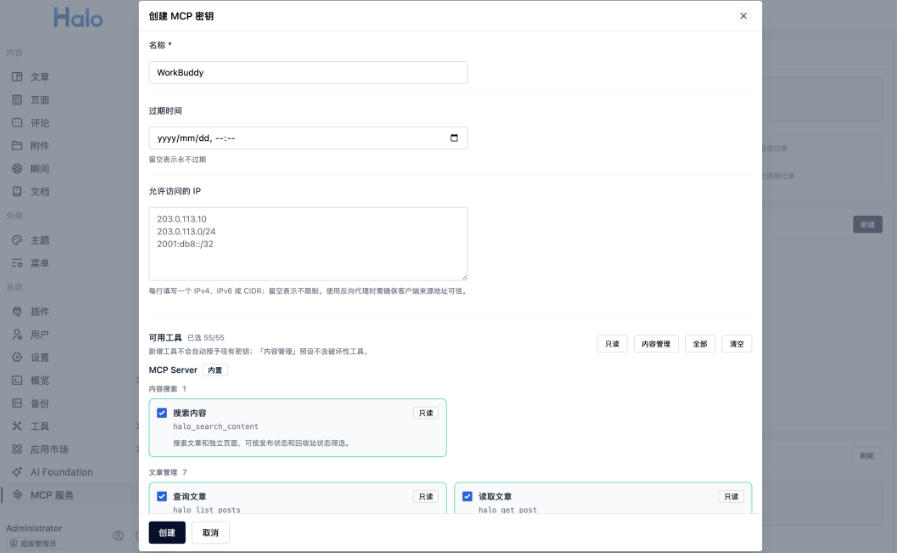Open the calendar picker icon in expiry field
897x553 pixels.
click(x=454, y=138)
